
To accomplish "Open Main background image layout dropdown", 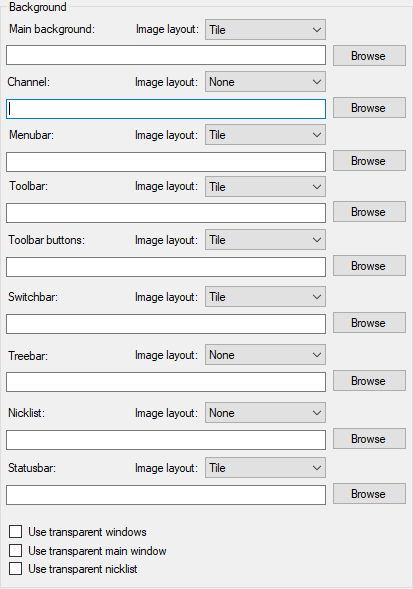I will pyautogui.click(x=265, y=30).
